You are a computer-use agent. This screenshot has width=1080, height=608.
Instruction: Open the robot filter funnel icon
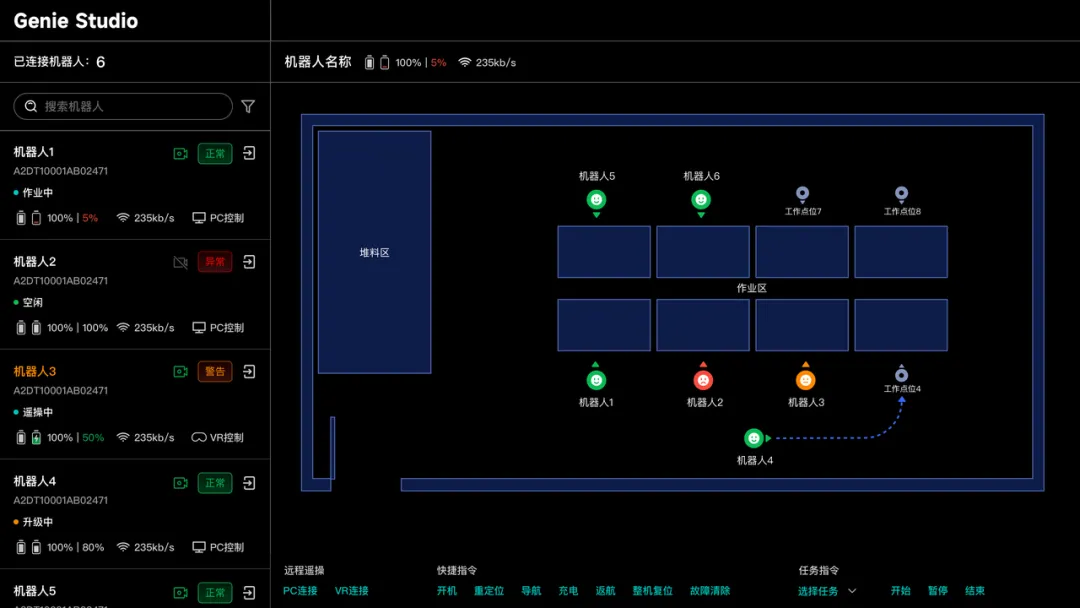248,107
